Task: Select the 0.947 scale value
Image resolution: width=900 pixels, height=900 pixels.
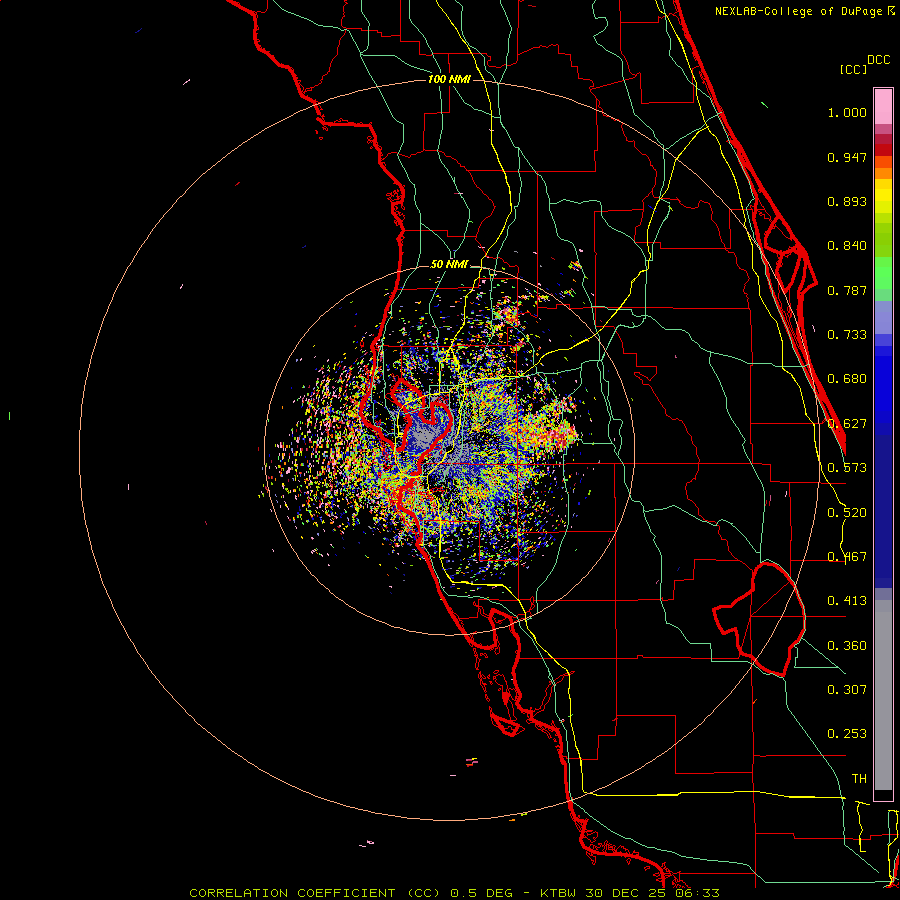Action: click(847, 157)
